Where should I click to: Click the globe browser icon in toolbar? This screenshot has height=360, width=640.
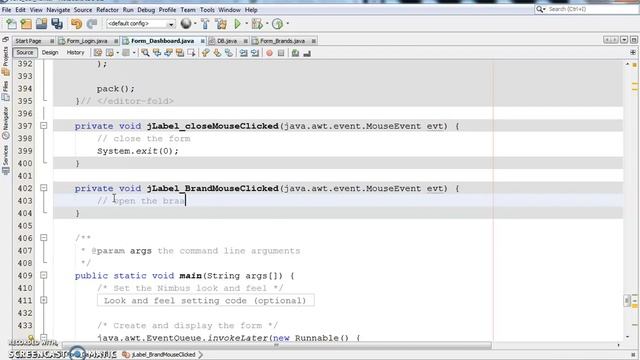(186, 24)
